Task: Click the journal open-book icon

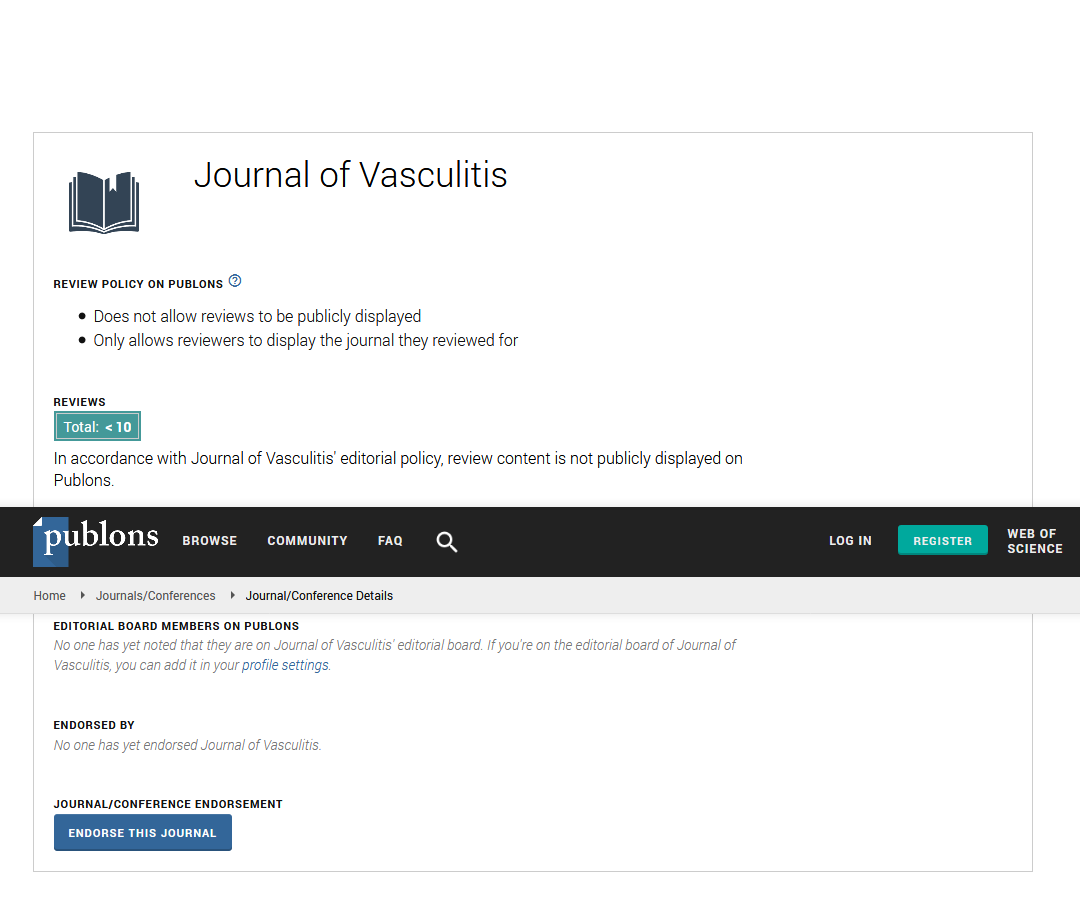Action: coord(104,202)
